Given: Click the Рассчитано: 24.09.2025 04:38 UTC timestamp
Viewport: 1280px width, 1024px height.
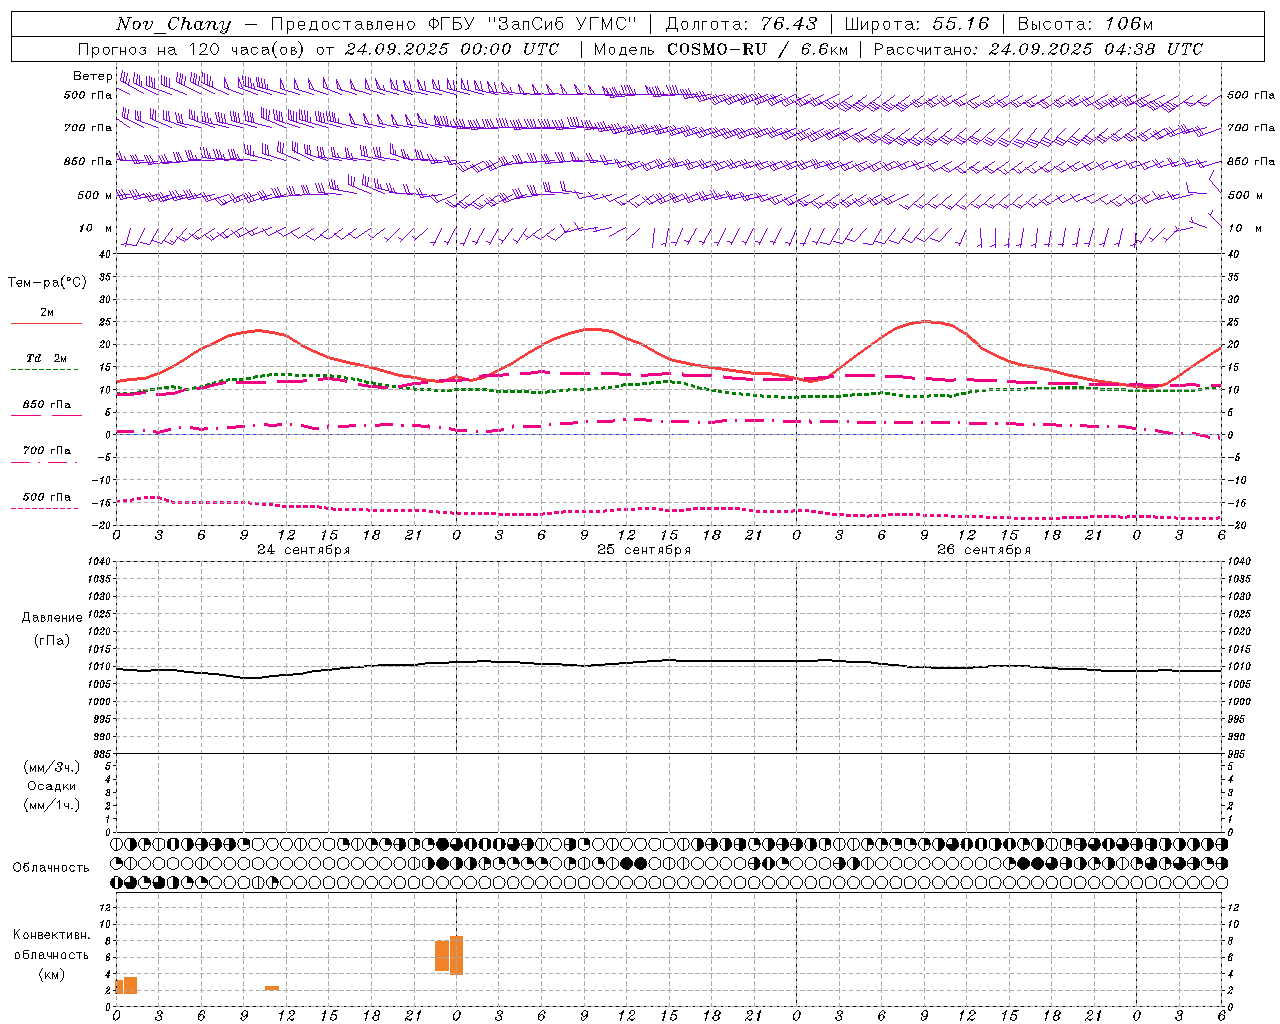Looking at the screenshot, I should coord(1038,49).
